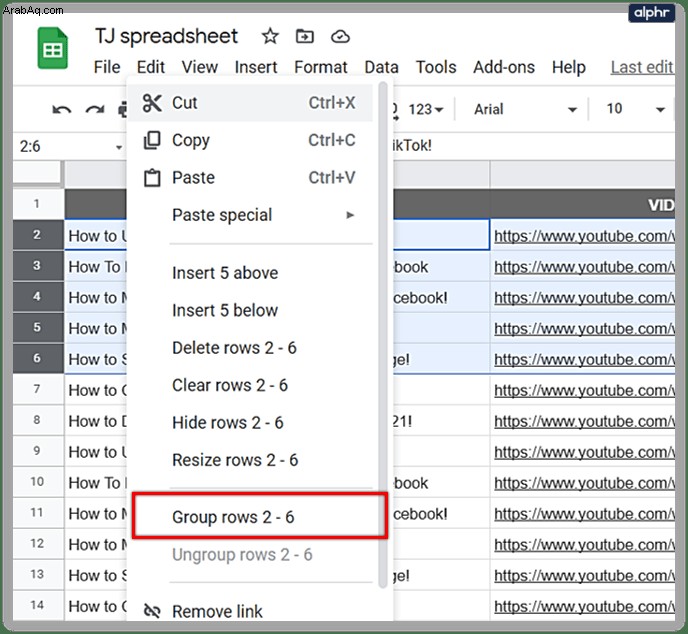Open the YouTube link in row 2
This screenshot has width=688, height=634.
pyautogui.click(x=584, y=236)
